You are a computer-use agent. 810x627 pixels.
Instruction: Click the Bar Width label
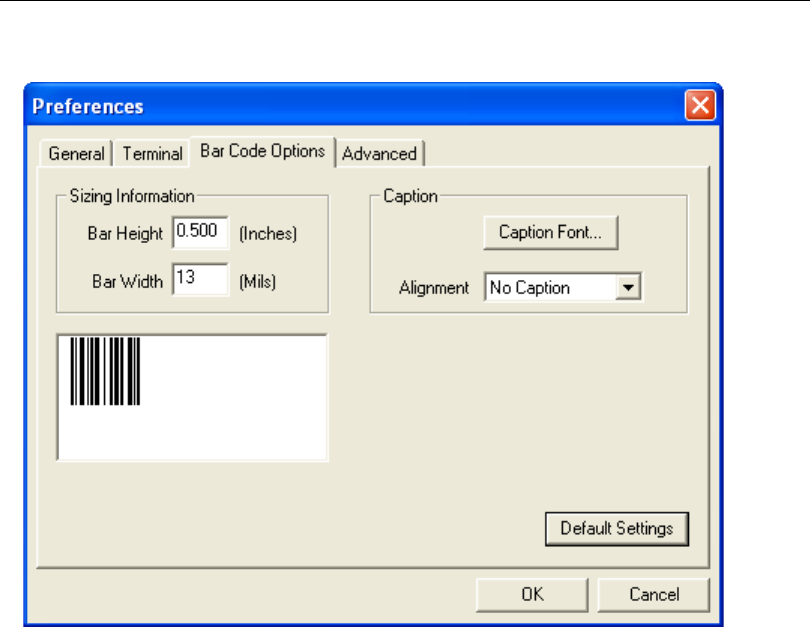[127, 282]
